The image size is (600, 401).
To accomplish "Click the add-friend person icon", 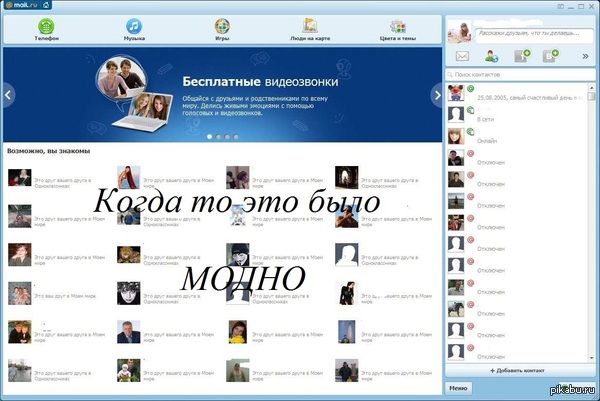I will click(x=492, y=57).
